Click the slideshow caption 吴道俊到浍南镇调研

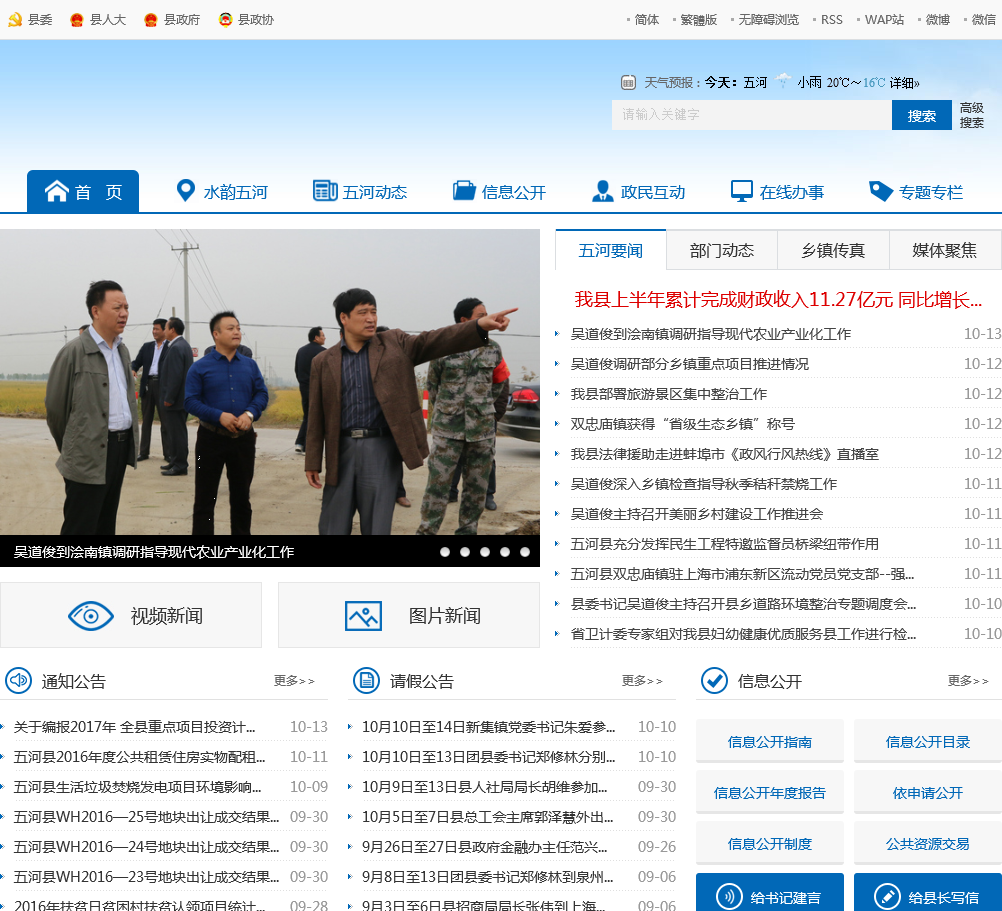point(154,551)
